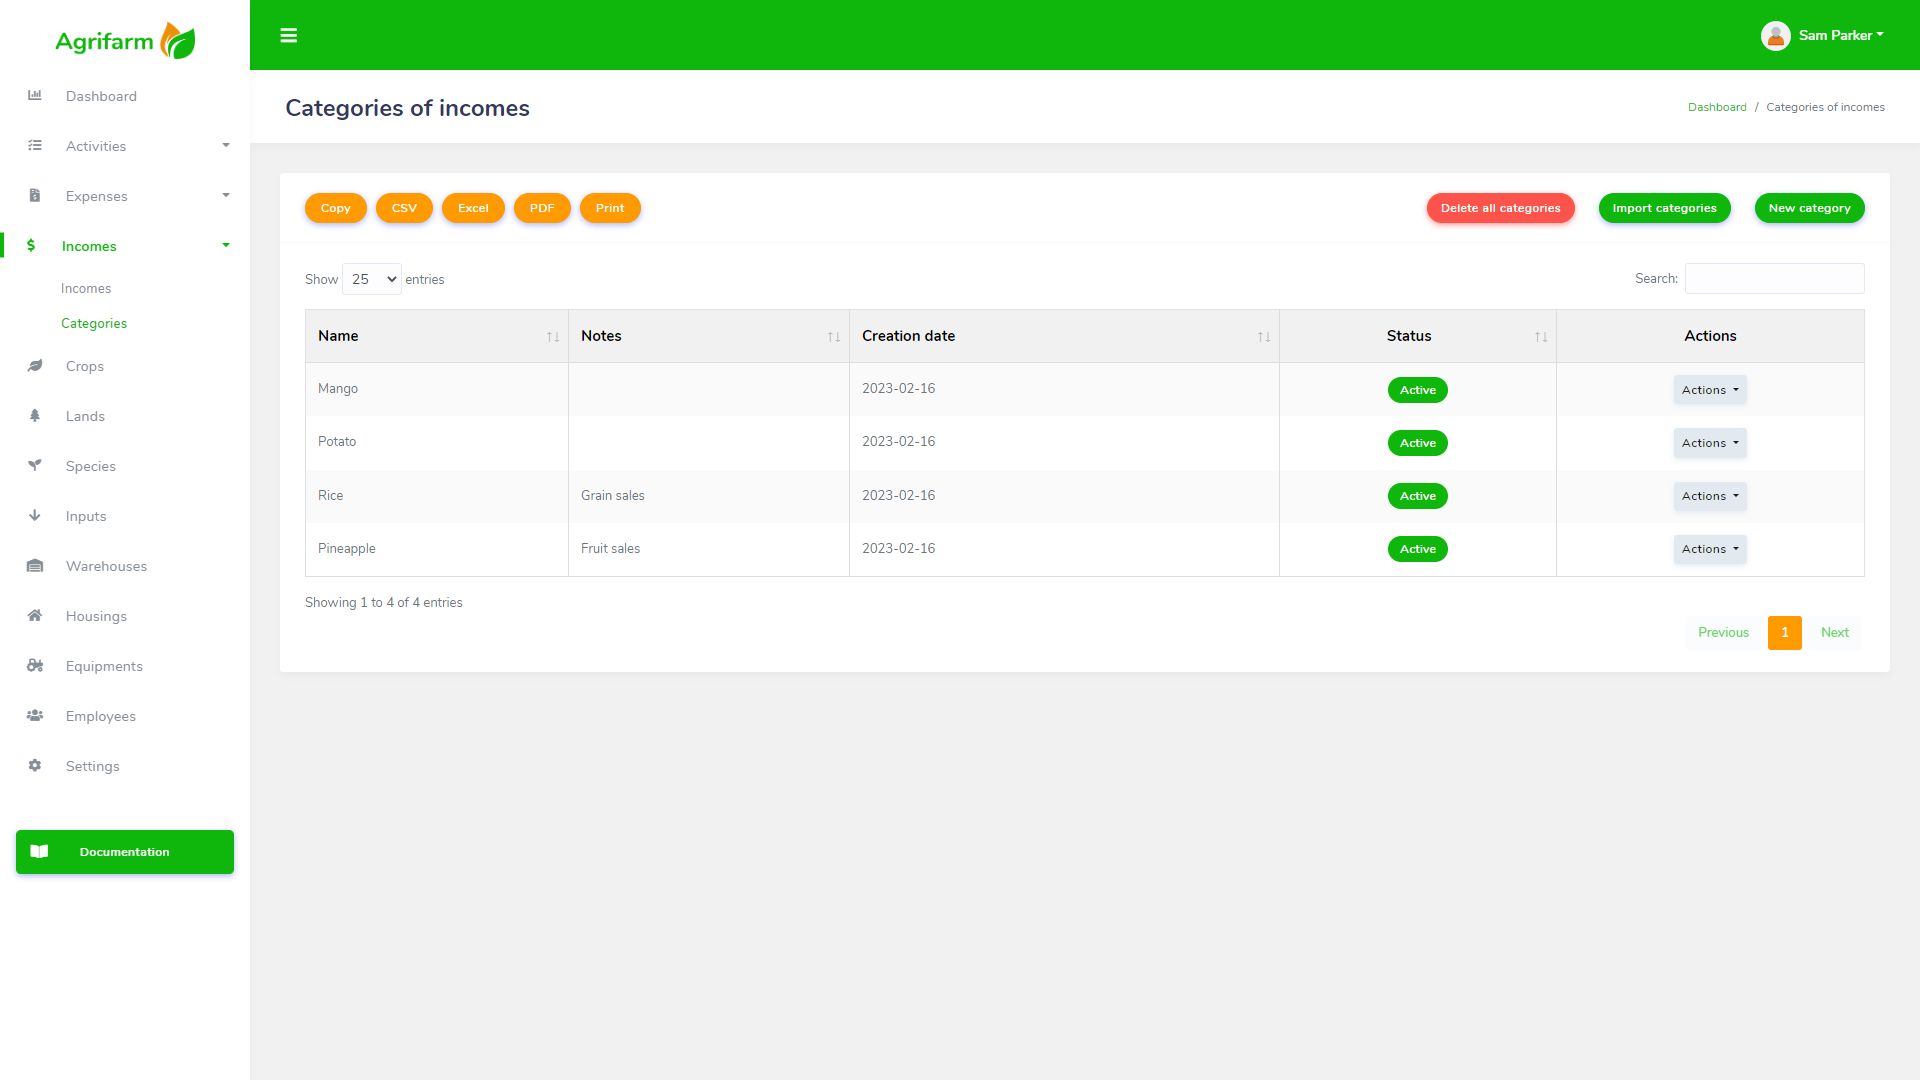This screenshot has height=1080, width=1920.
Task: Click the Employees people icon
Action: click(x=35, y=716)
